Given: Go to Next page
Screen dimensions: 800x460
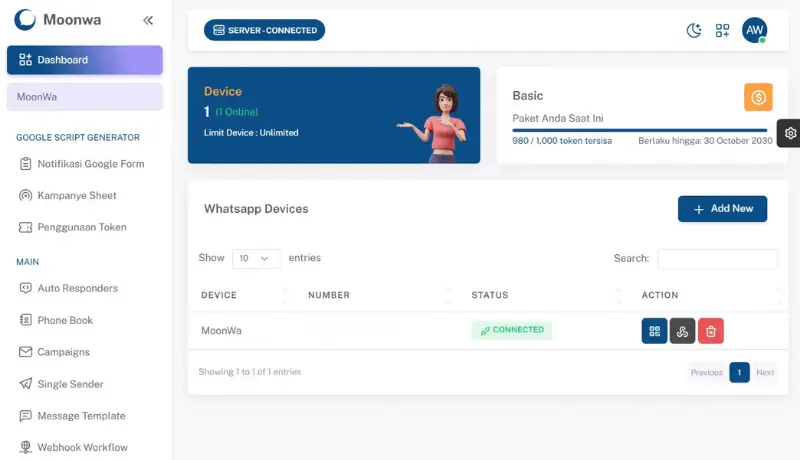Looking at the screenshot, I should click(765, 372).
